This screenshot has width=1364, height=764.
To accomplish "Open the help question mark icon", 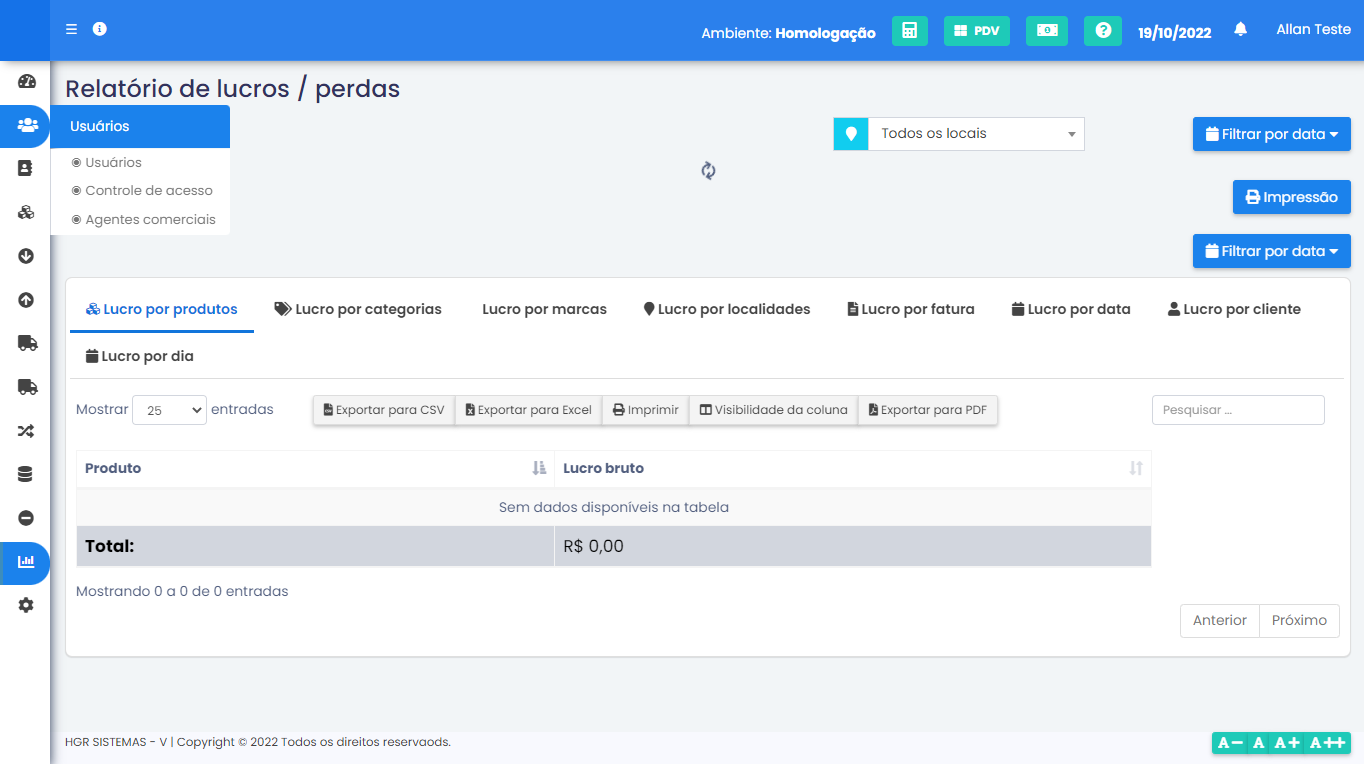I will point(1103,31).
